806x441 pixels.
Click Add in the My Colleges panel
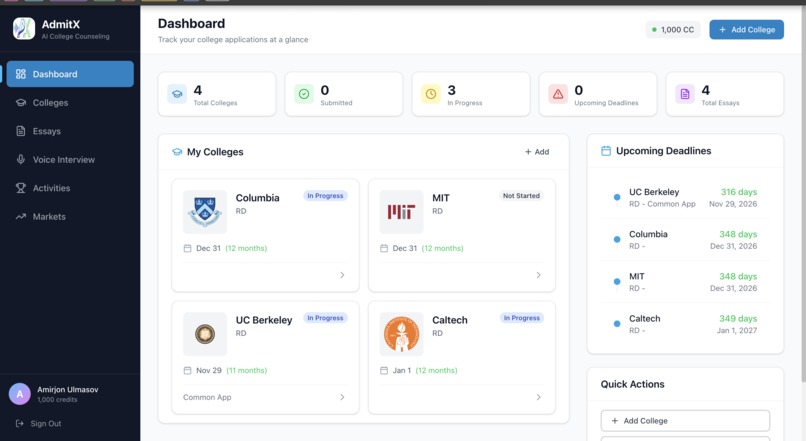(537, 152)
